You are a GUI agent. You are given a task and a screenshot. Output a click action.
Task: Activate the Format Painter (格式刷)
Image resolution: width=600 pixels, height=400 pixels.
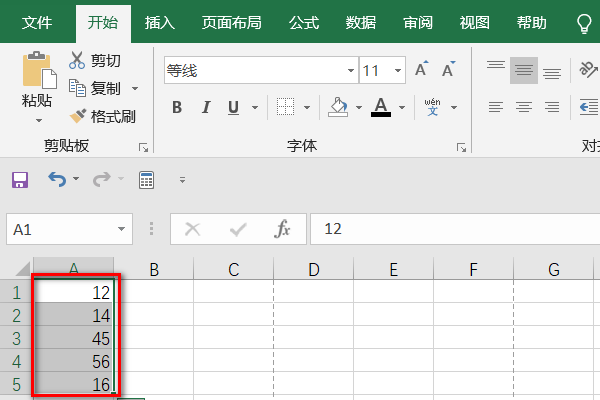click(103, 116)
